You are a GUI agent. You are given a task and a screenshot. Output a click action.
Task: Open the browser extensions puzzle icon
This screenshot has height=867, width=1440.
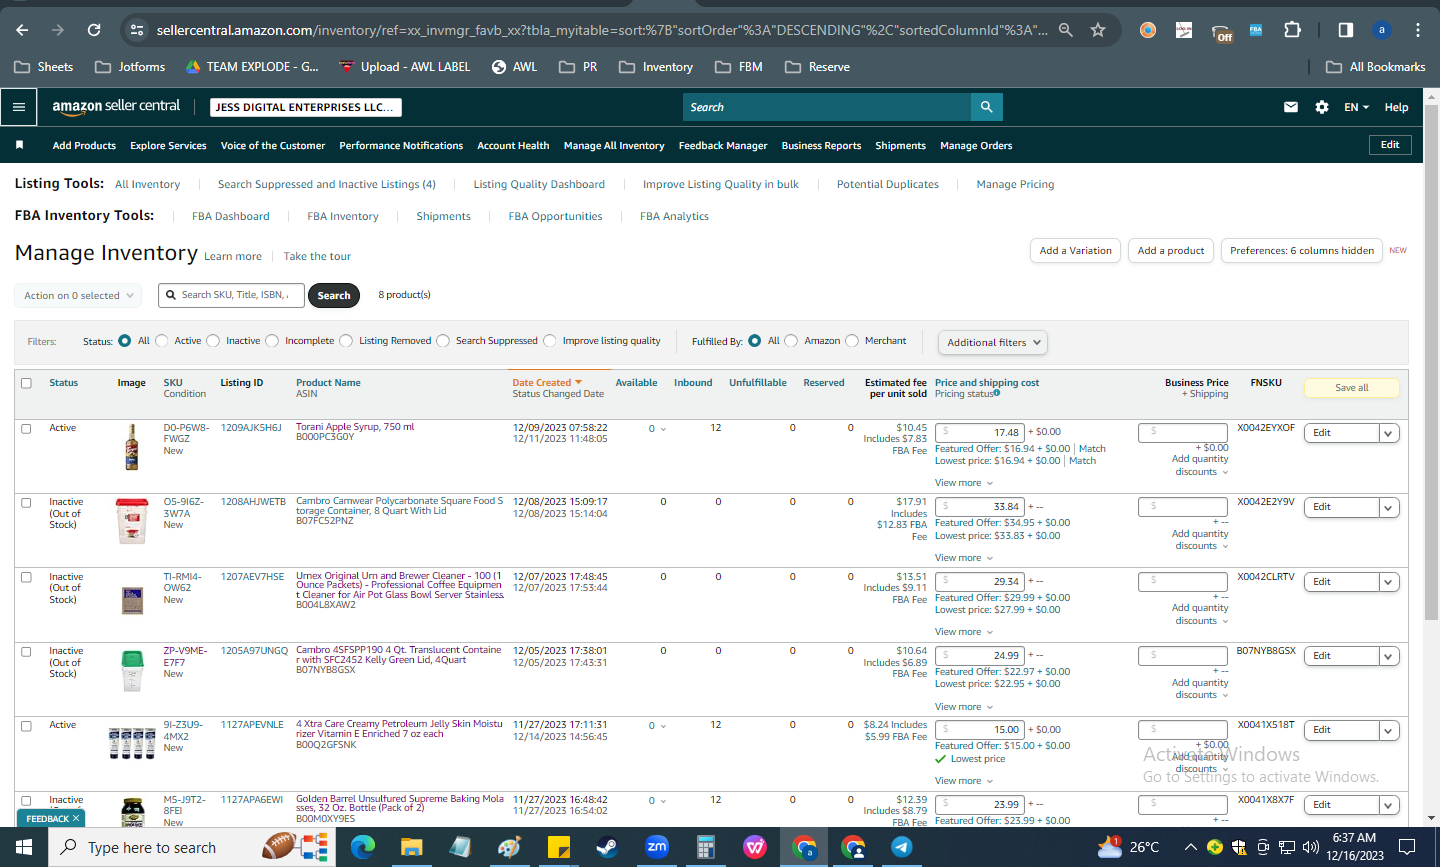tap(1292, 30)
